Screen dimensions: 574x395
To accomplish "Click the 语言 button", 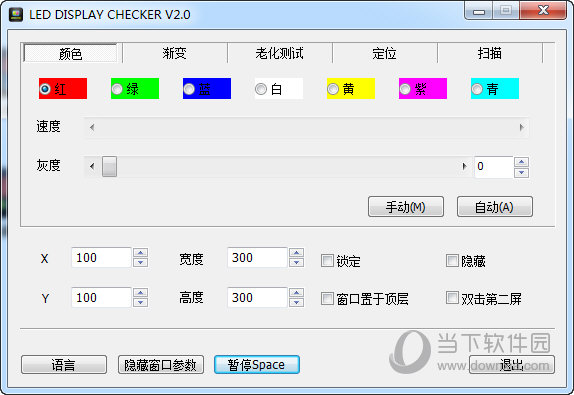I will tap(64, 365).
